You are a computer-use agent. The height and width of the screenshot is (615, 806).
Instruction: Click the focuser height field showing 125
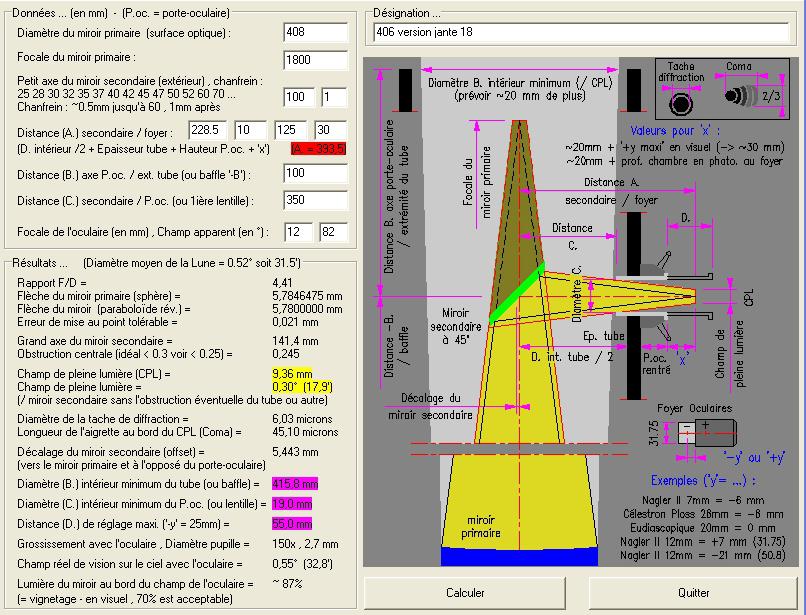coord(290,130)
